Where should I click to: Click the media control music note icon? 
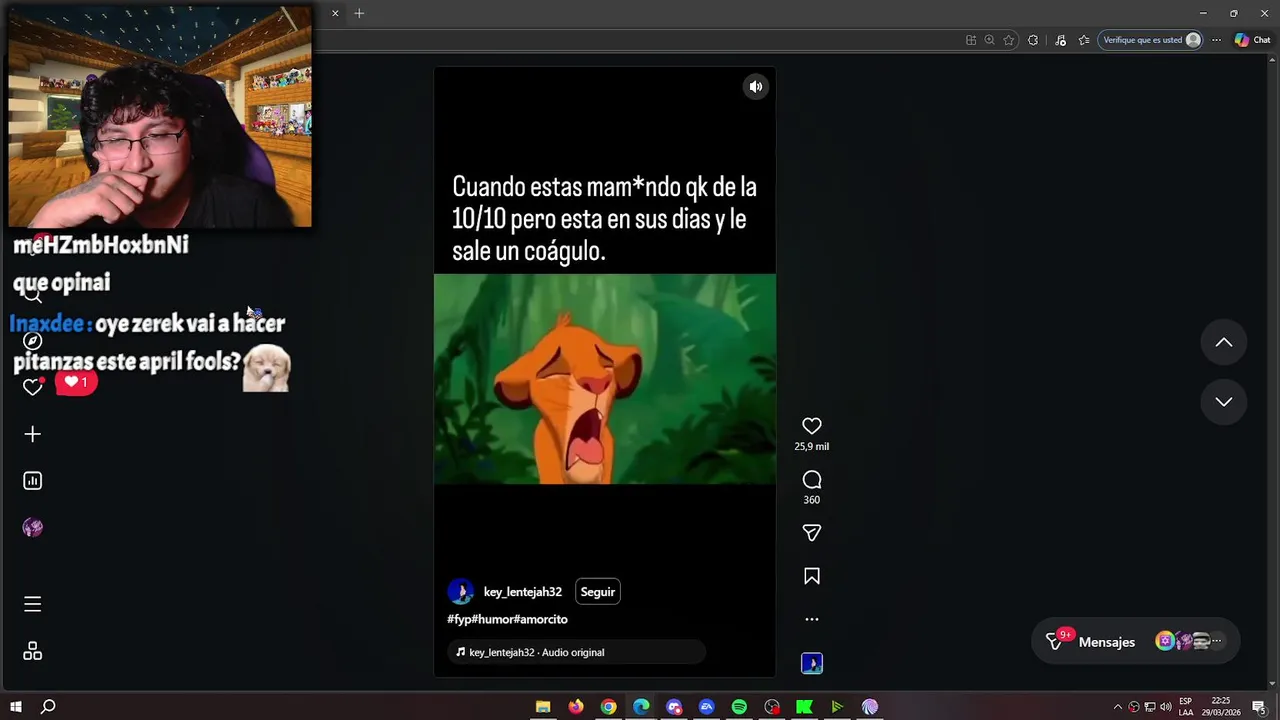tap(1061, 40)
